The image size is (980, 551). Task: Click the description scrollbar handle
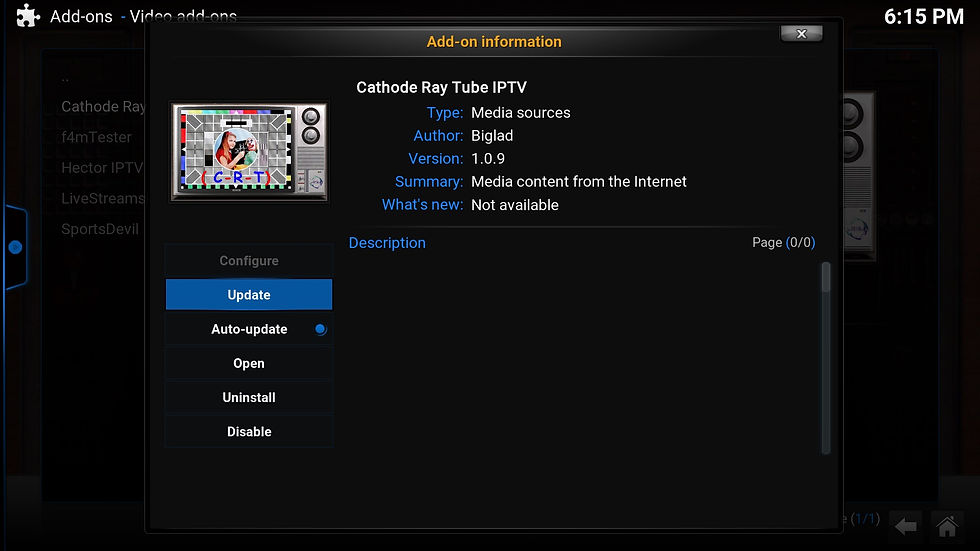pyautogui.click(x=826, y=277)
